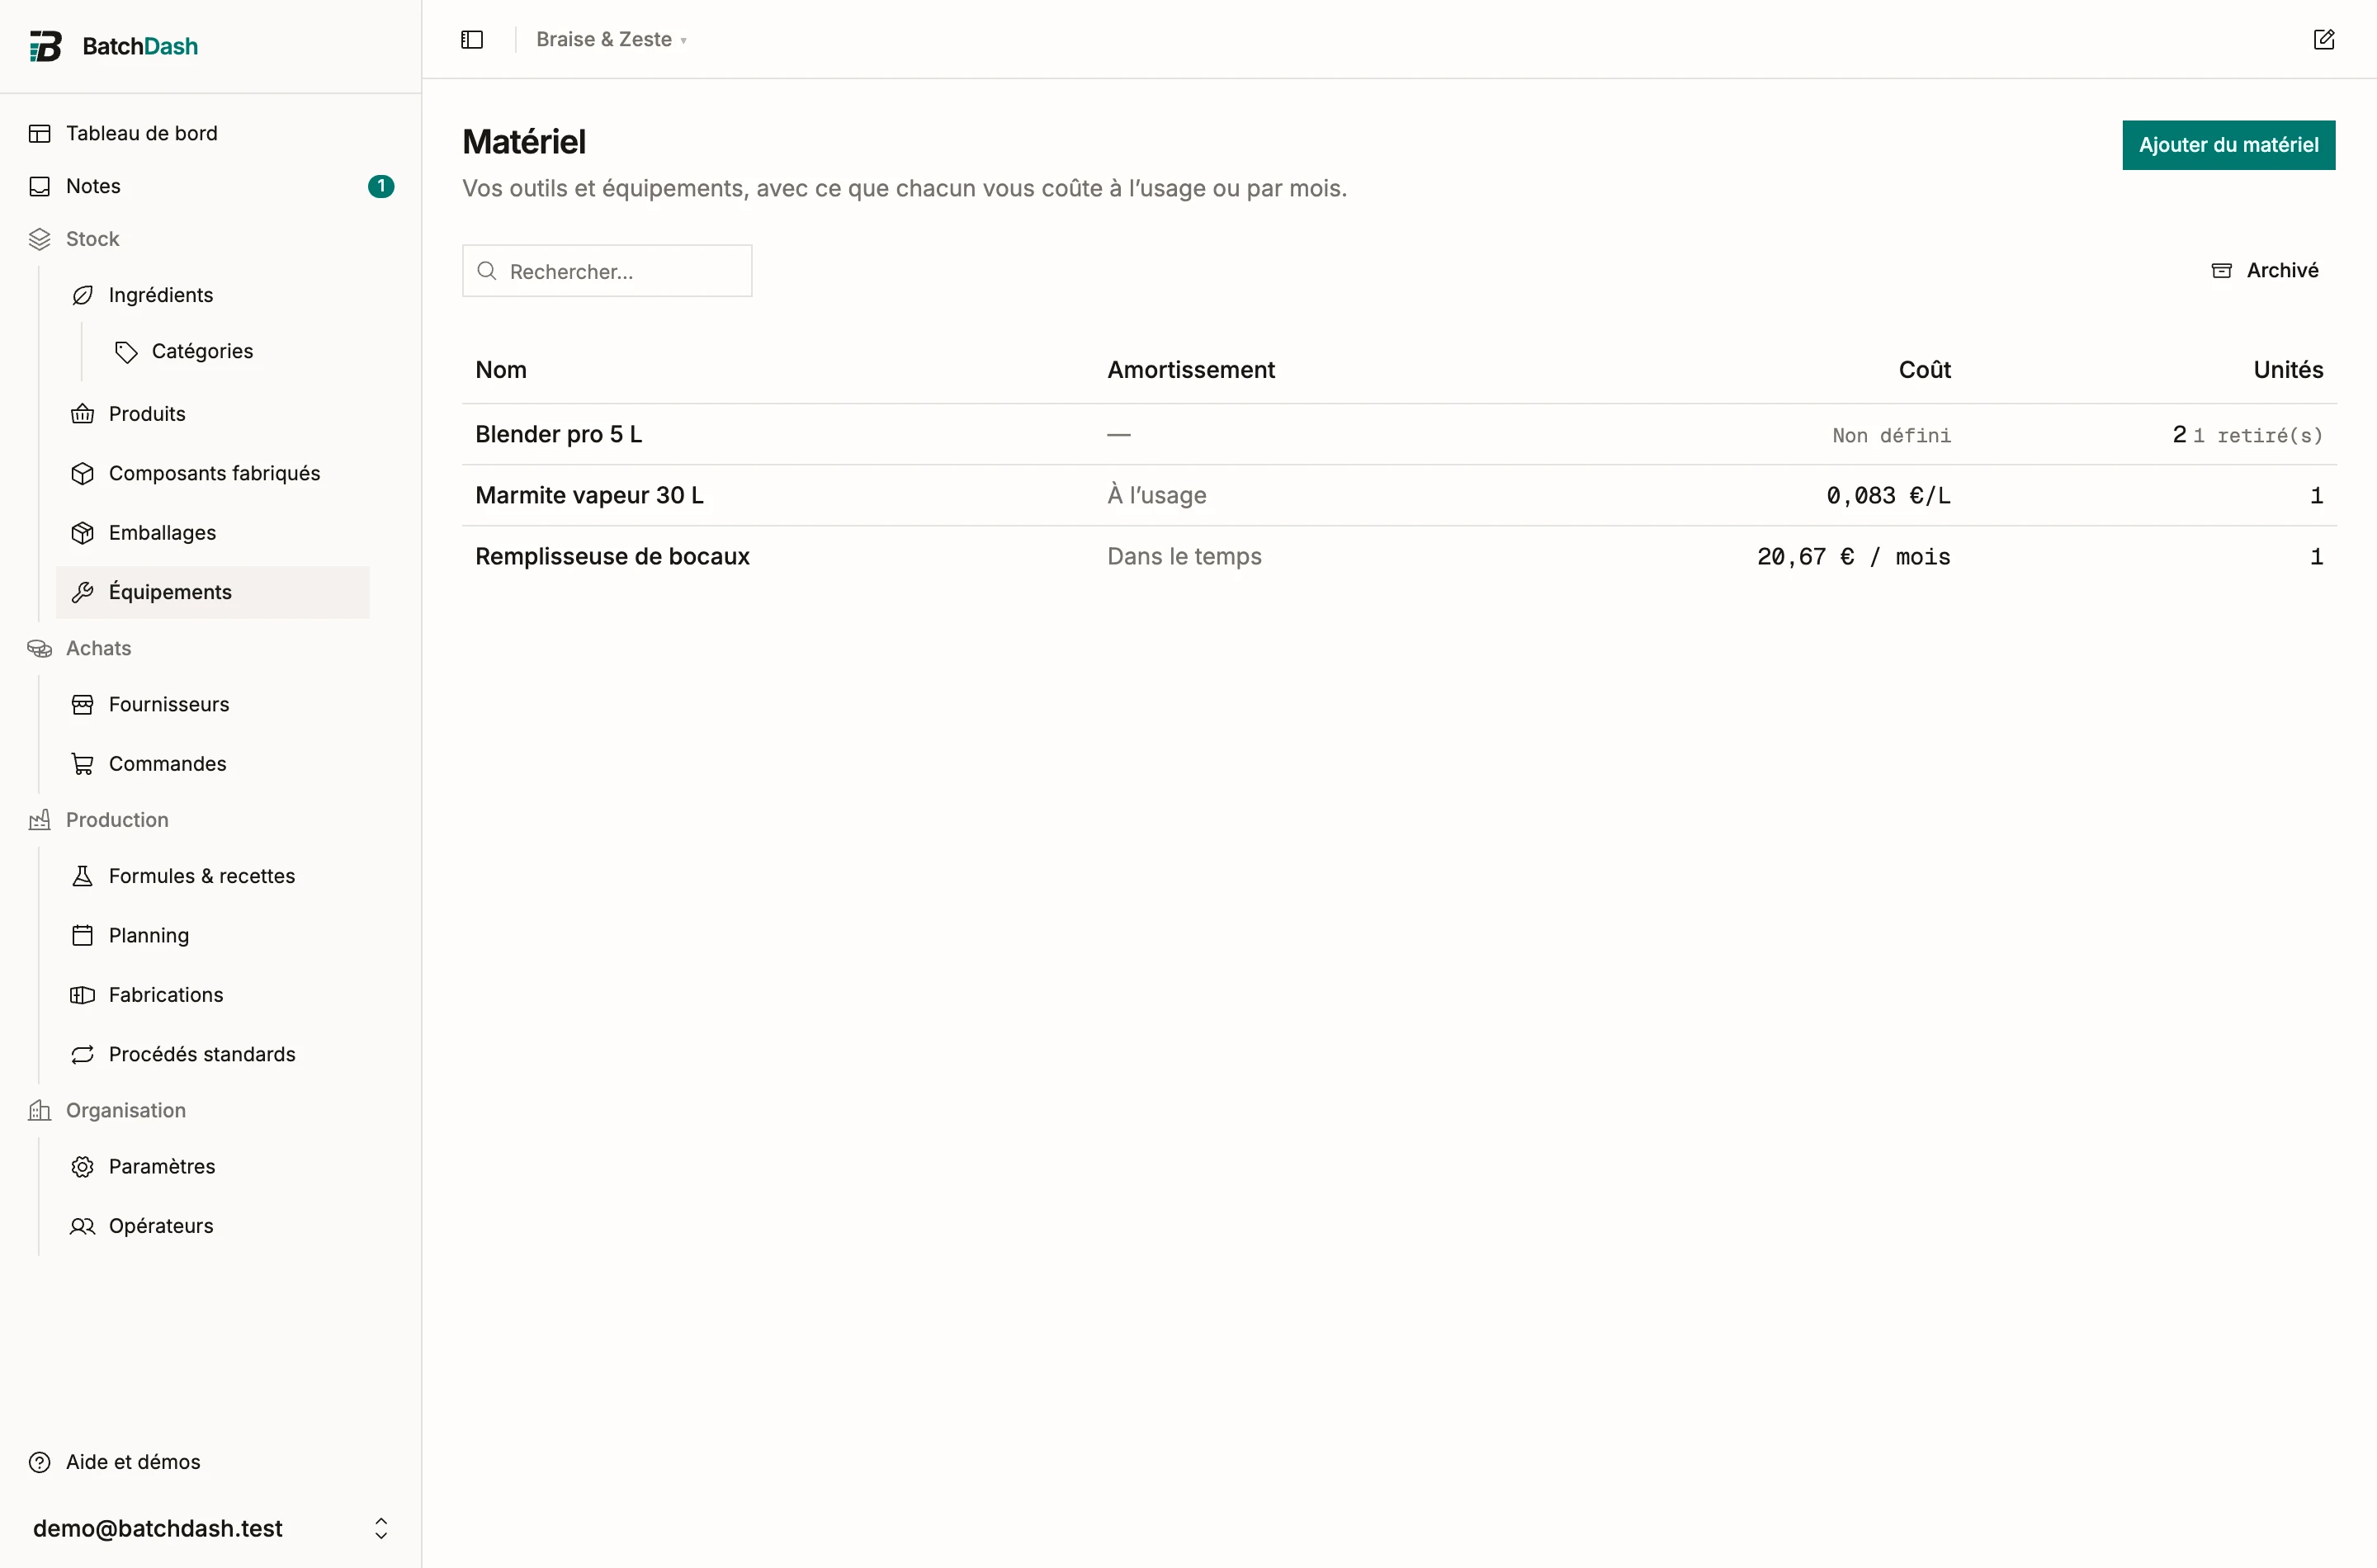Click the Aide et démos help icon

coord(40,1462)
